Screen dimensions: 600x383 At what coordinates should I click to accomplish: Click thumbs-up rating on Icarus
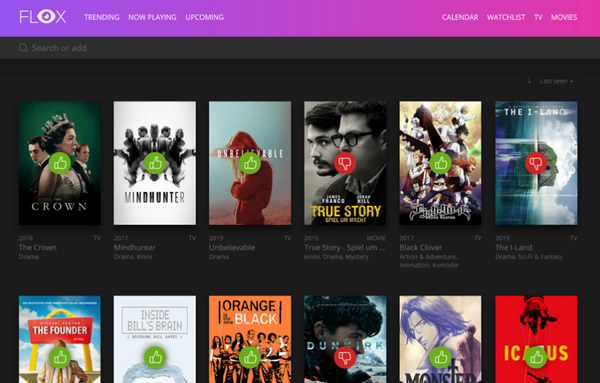point(536,357)
